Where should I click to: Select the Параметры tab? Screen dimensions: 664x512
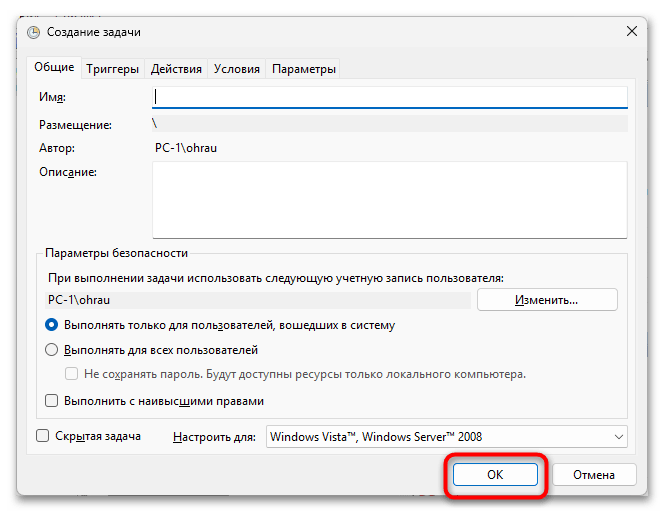click(304, 69)
